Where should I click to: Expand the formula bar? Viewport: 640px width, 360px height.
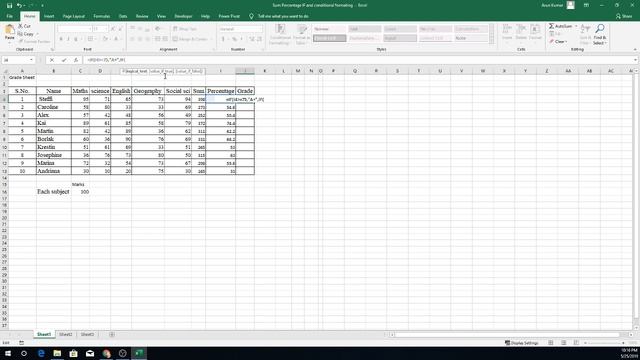click(635, 60)
